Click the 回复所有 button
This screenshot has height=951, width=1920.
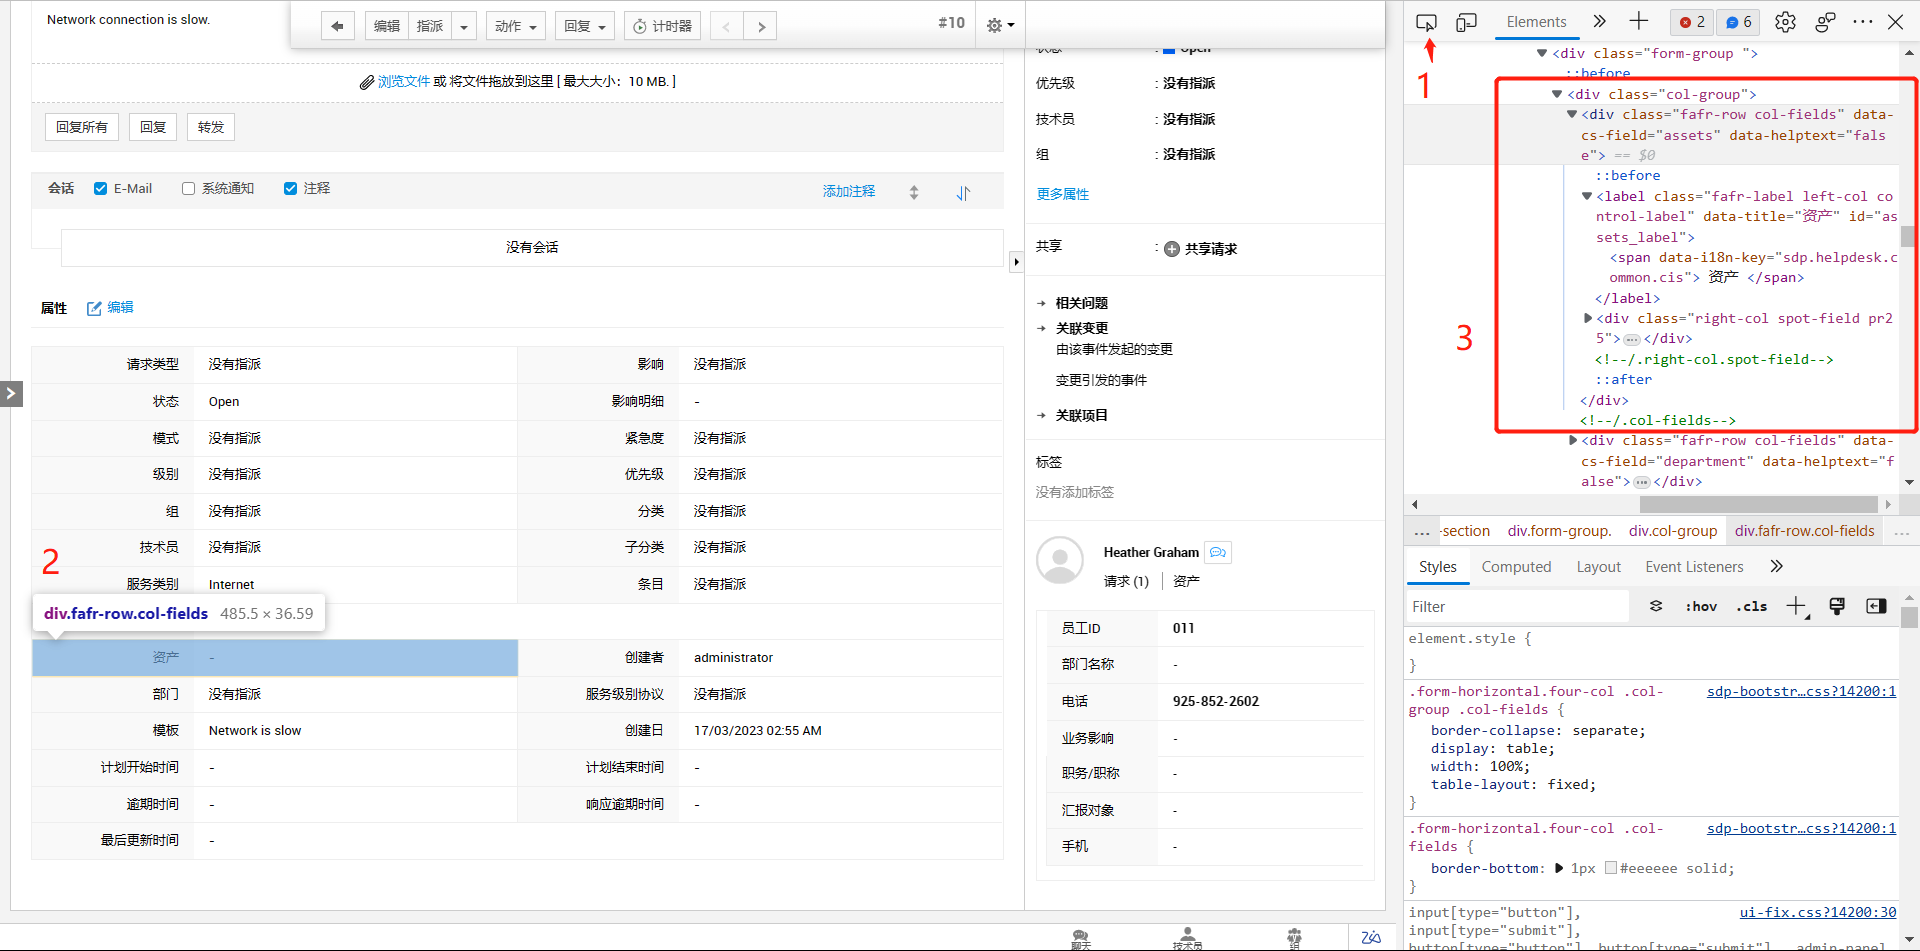point(82,127)
